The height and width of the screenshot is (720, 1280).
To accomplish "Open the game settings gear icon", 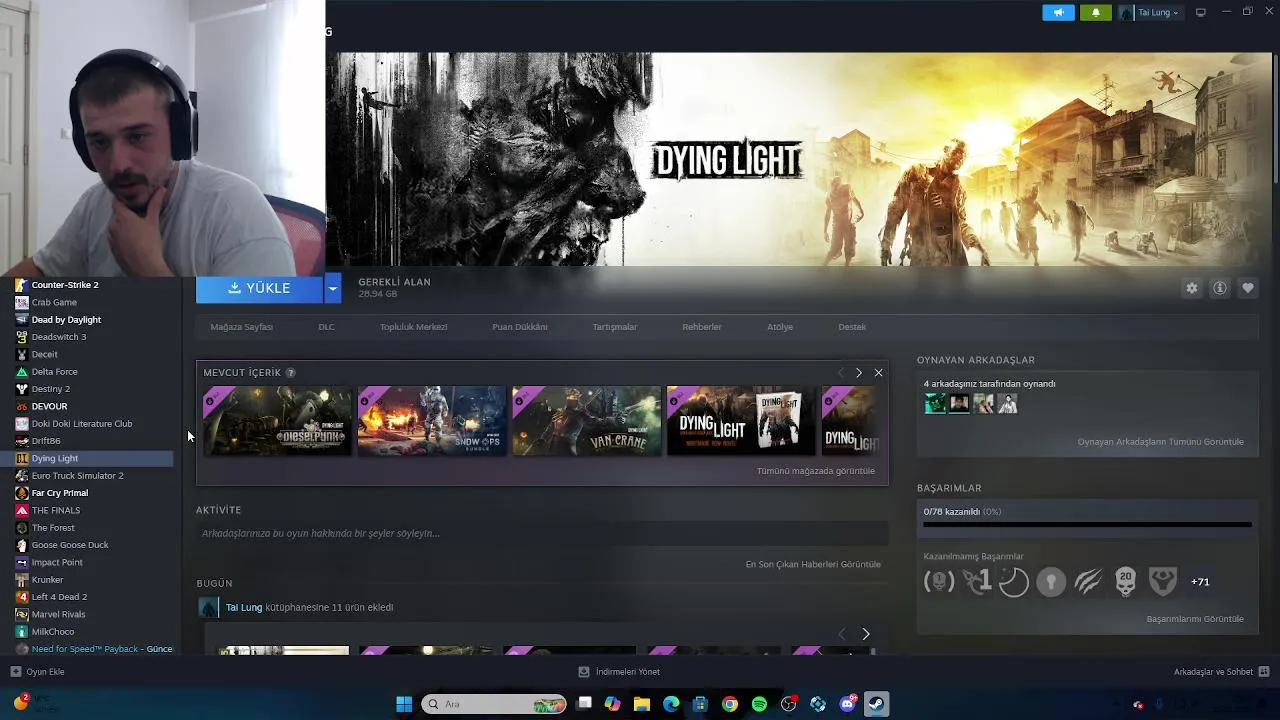I will point(1192,288).
